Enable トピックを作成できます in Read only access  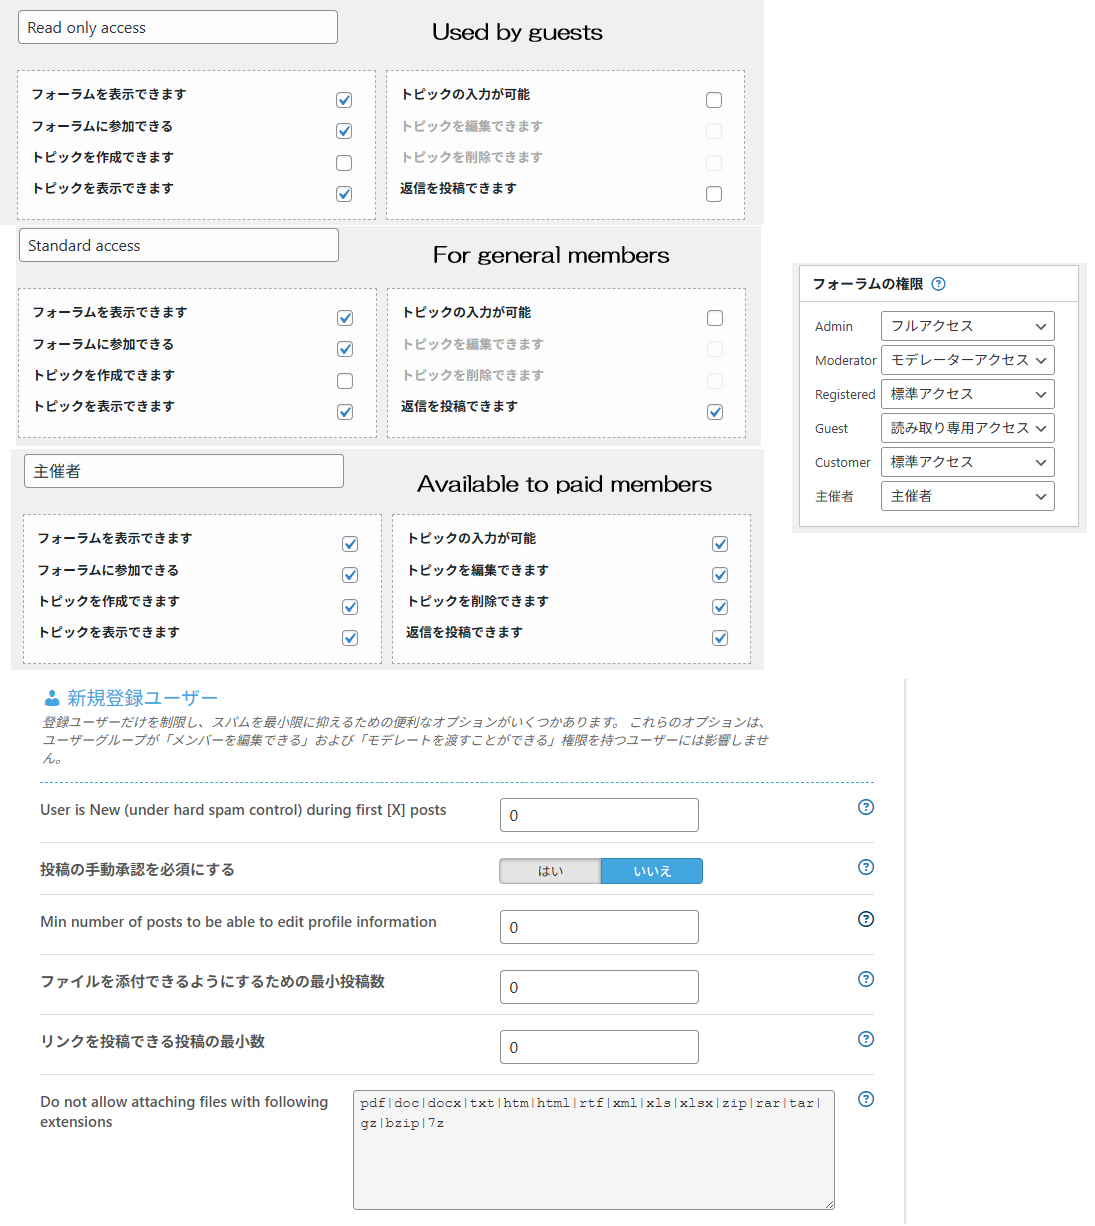pos(344,163)
